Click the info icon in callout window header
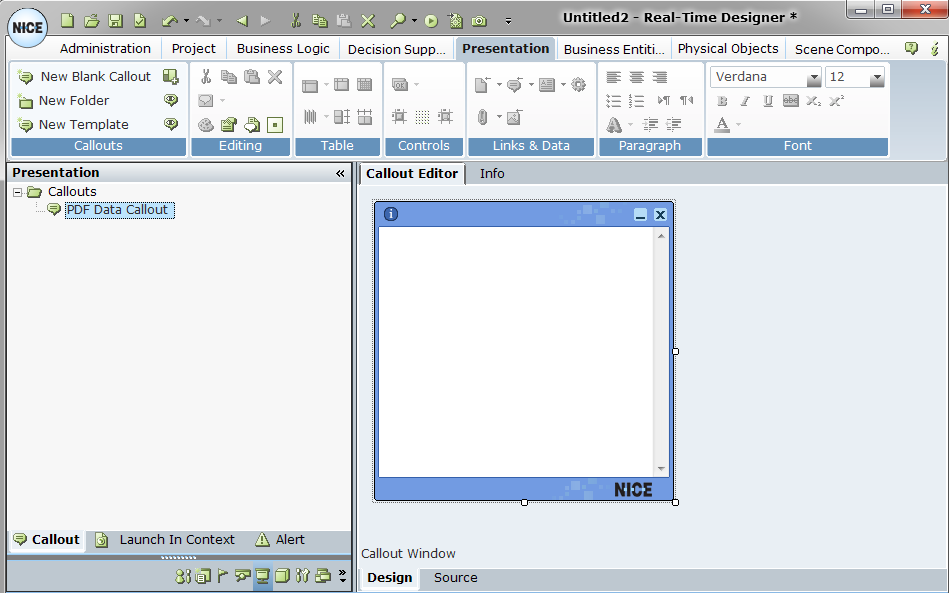 click(391, 214)
